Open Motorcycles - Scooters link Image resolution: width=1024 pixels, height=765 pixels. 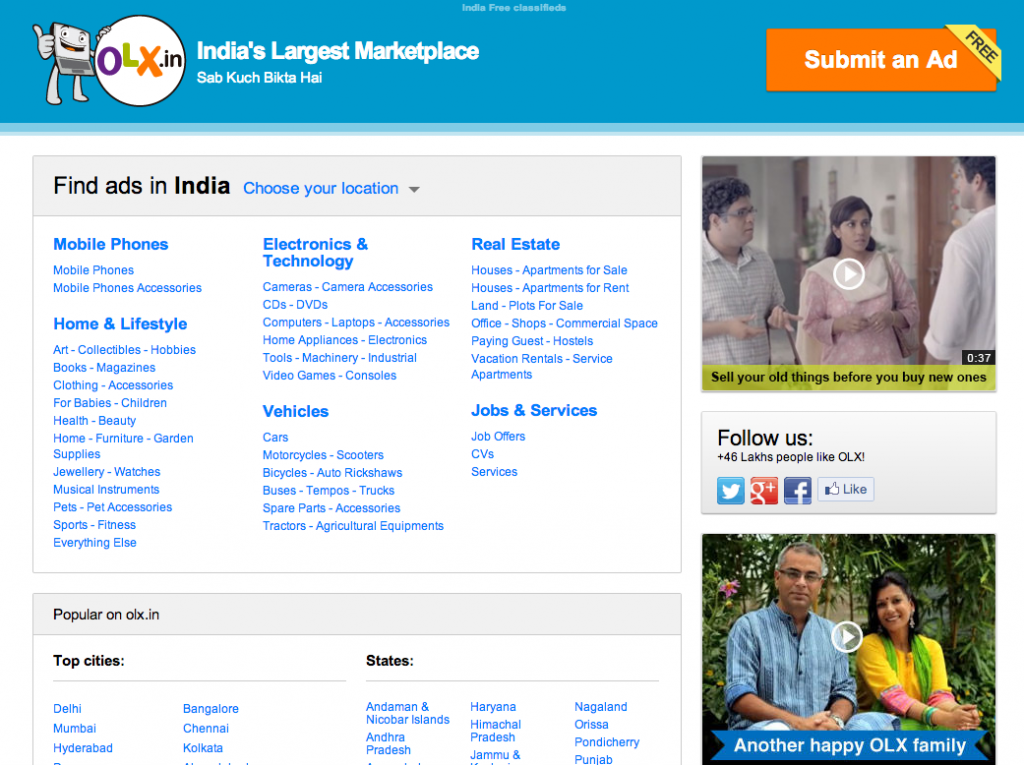click(x=323, y=455)
